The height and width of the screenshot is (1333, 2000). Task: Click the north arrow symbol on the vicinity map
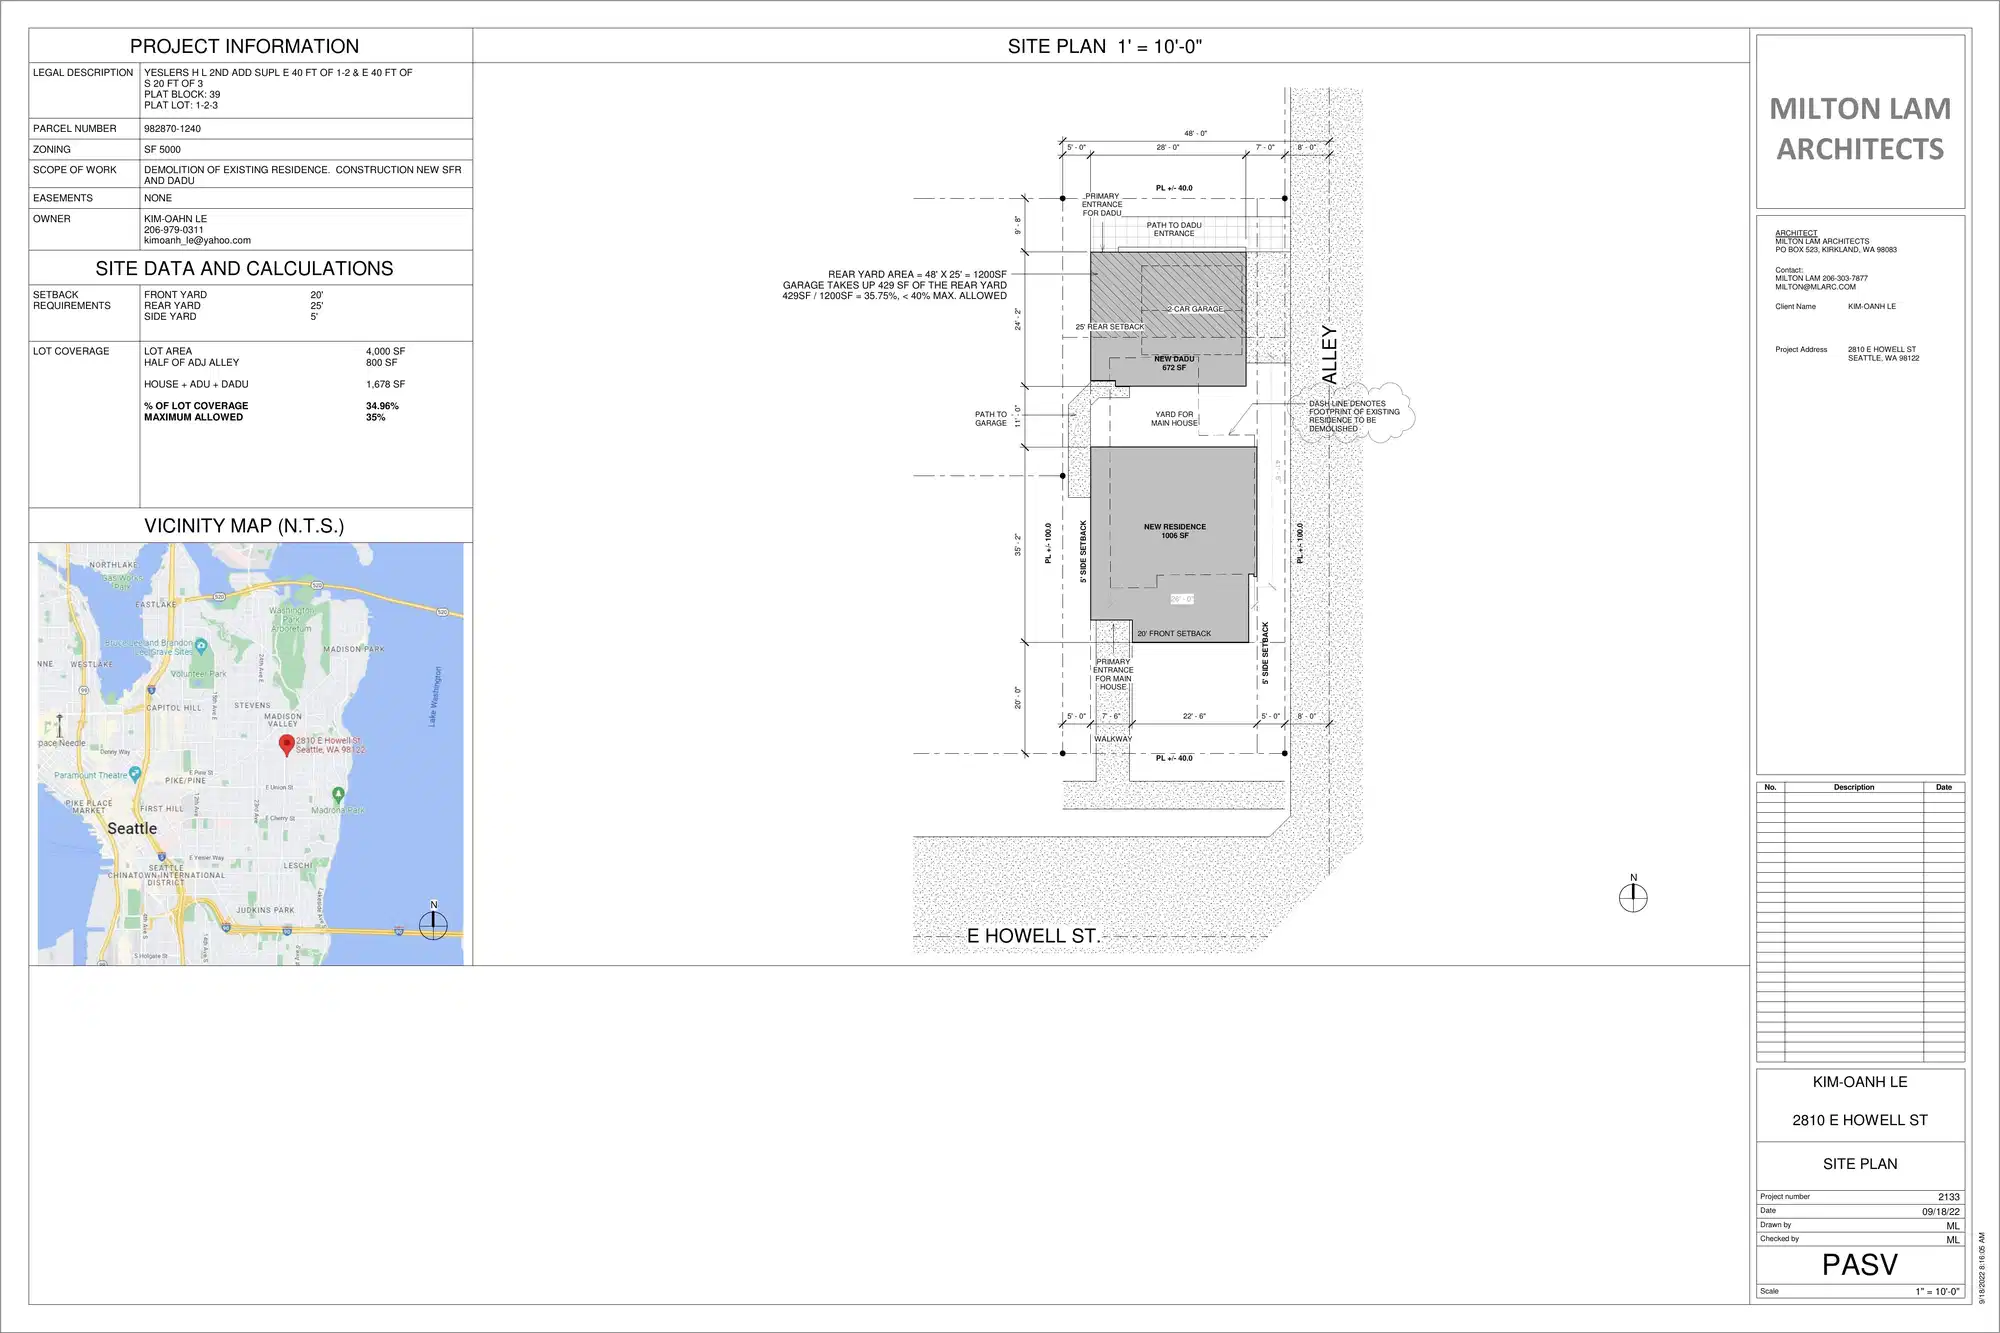point(433,922)
